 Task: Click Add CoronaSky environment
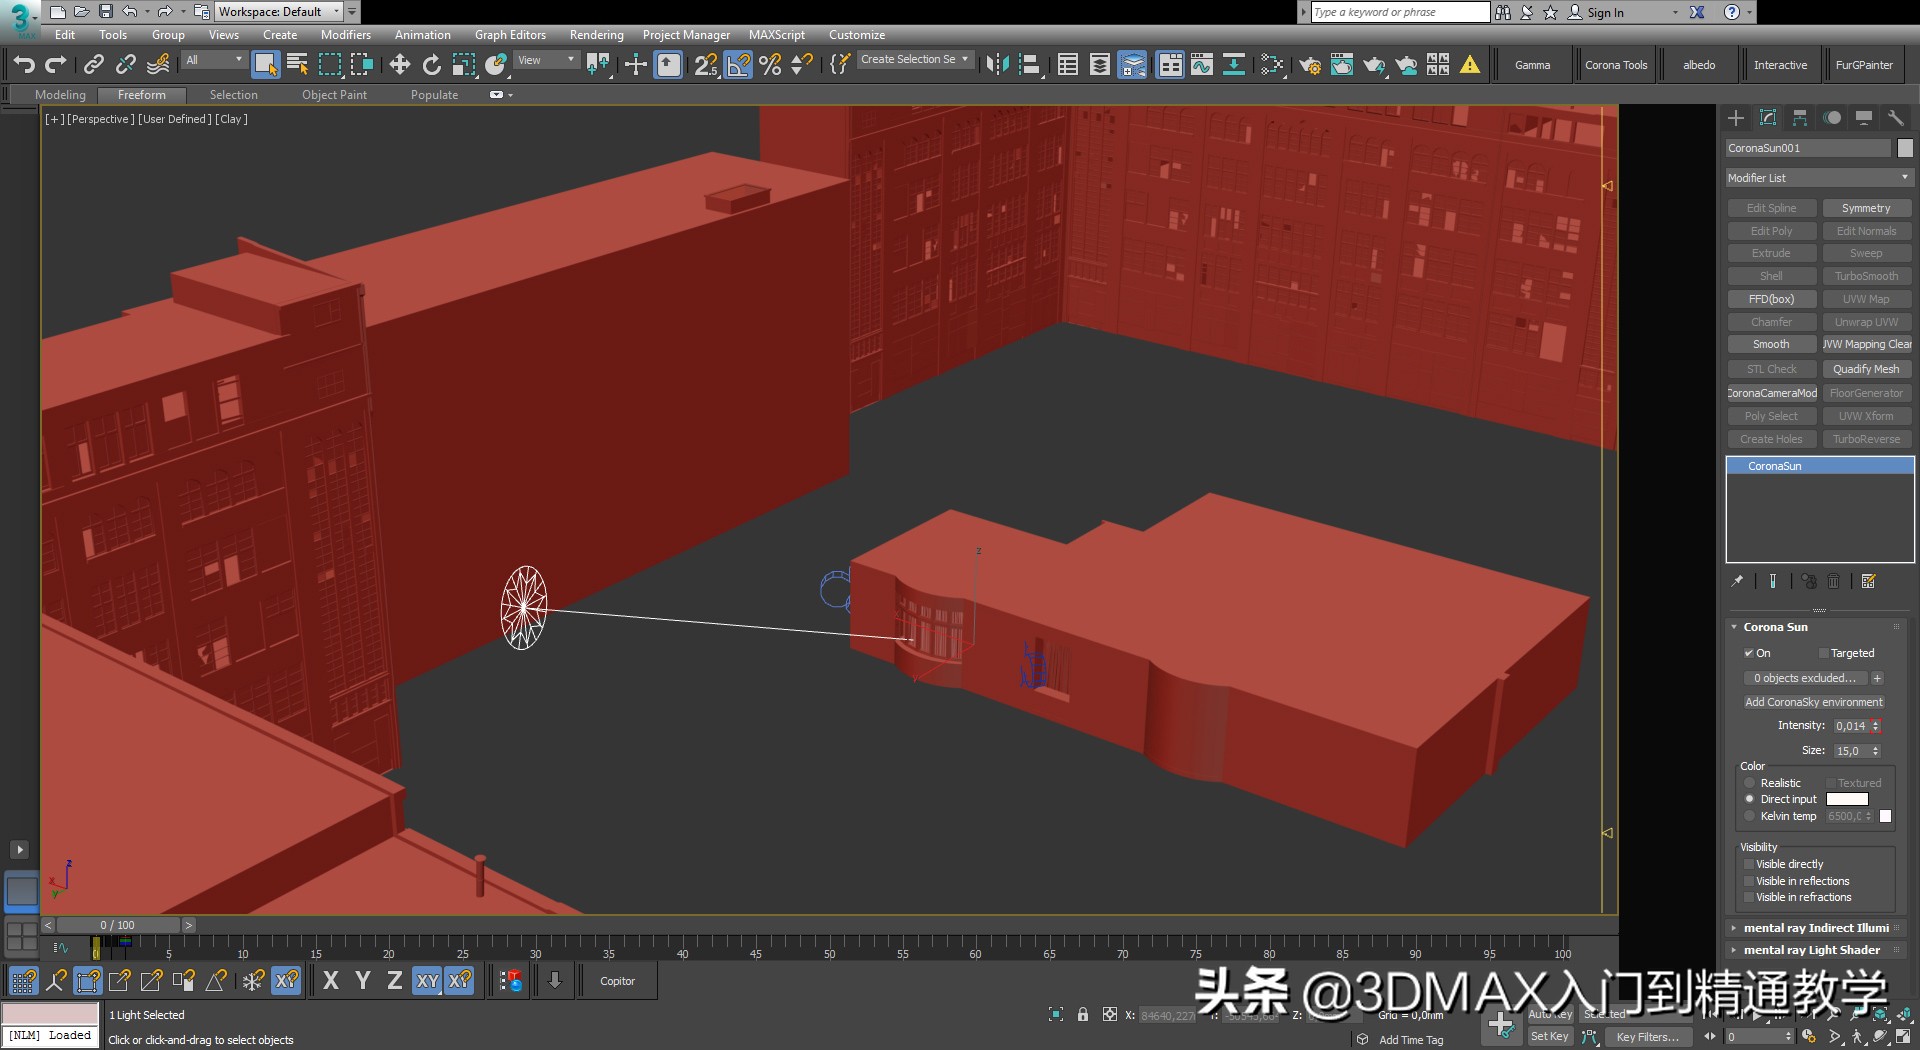point(1813,701)
